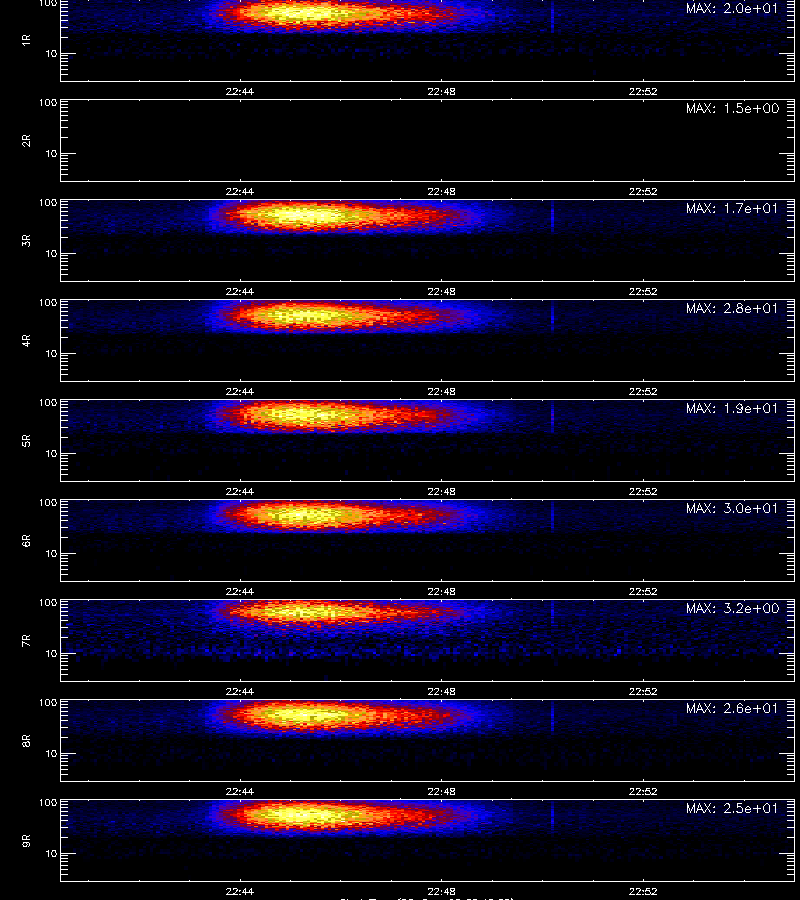Click the 100 y-axis value of panel 9R
Screen dimensions: 800x900
point(48,802)
